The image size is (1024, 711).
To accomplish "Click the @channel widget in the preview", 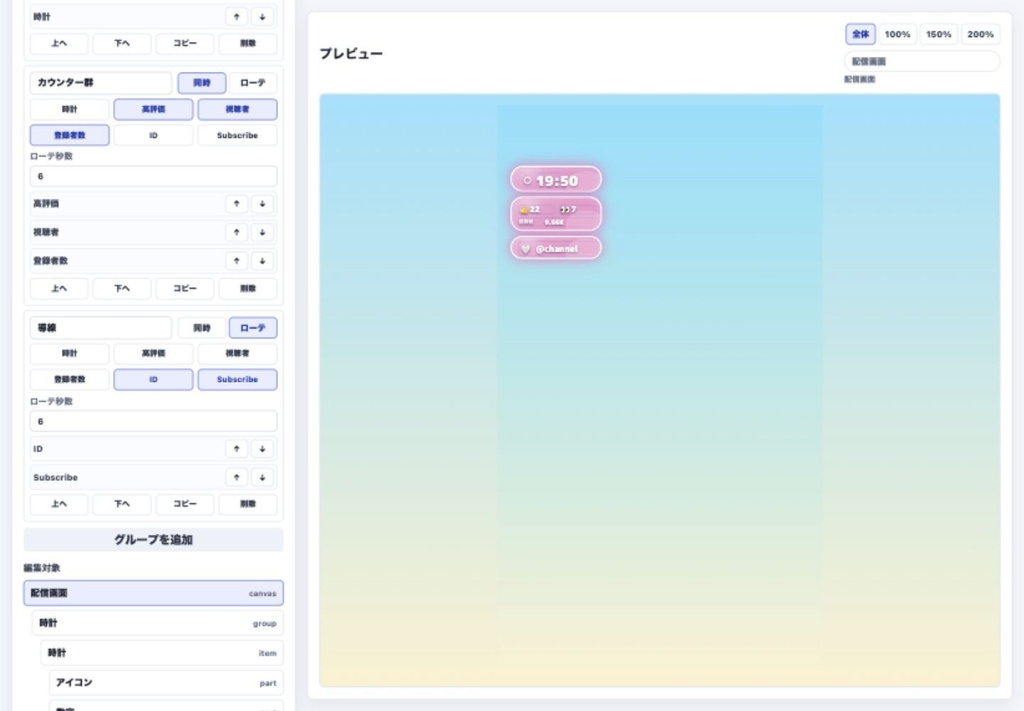I will coord(556,249).
